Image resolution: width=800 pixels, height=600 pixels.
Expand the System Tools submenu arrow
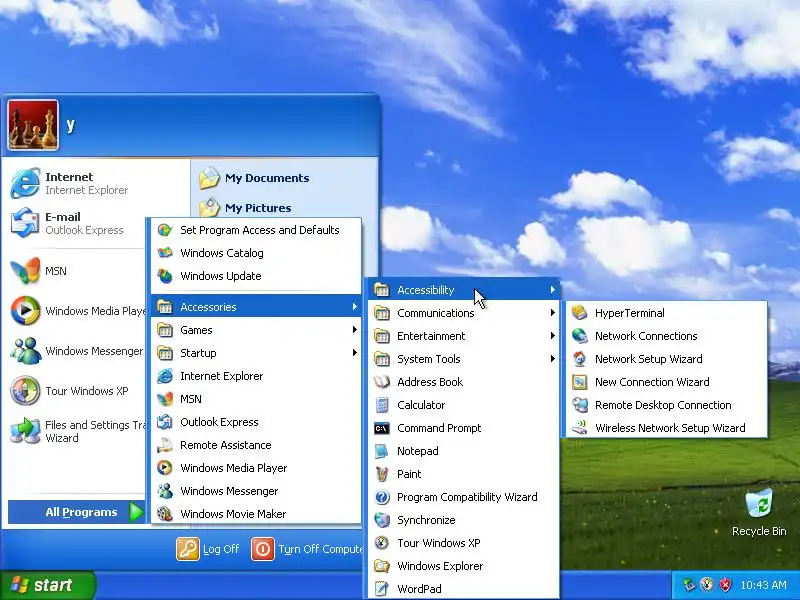click(x=553, y=359)
